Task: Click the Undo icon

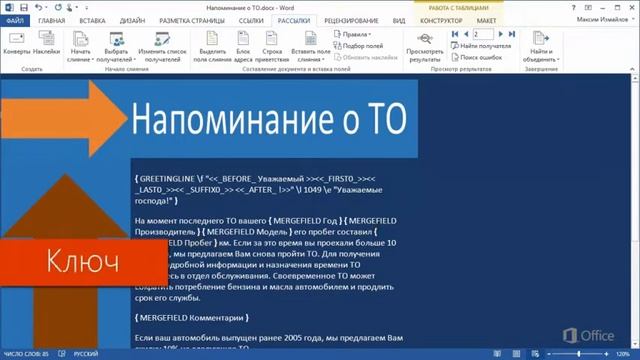Action: (38, 7)
